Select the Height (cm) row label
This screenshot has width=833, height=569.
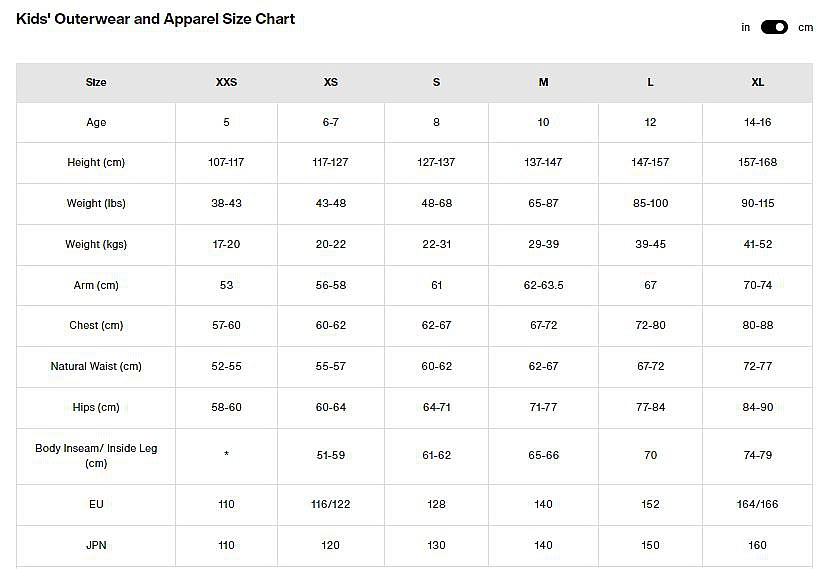[96, 162]
